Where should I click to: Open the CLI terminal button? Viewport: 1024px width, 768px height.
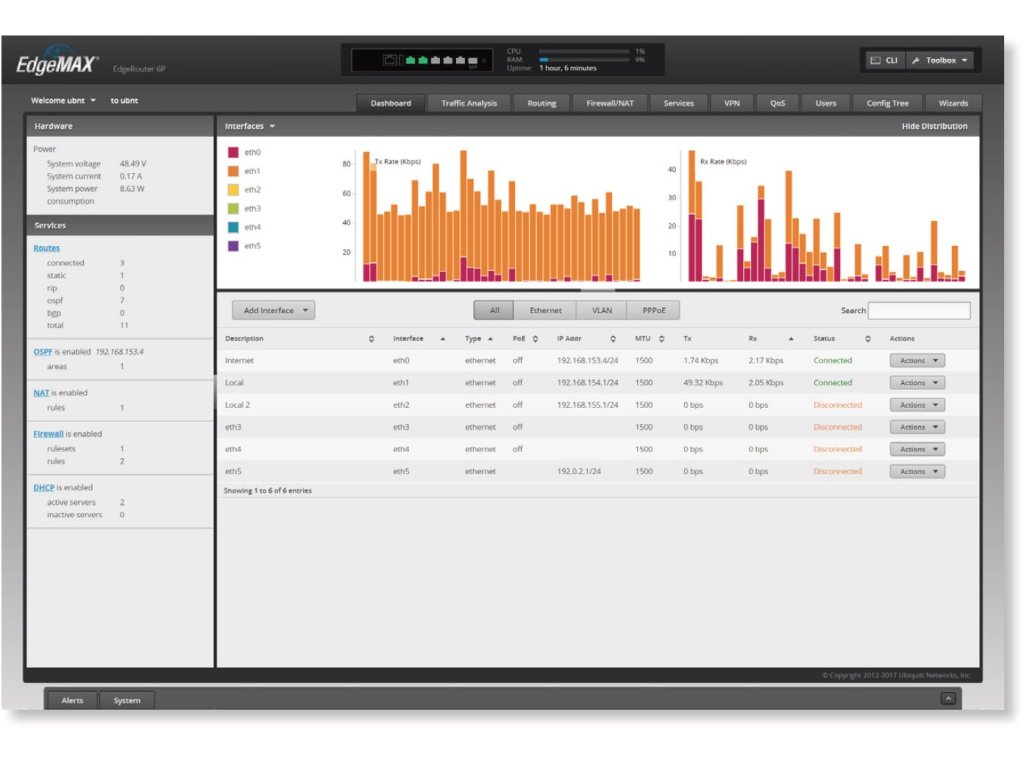coord(882,61)
